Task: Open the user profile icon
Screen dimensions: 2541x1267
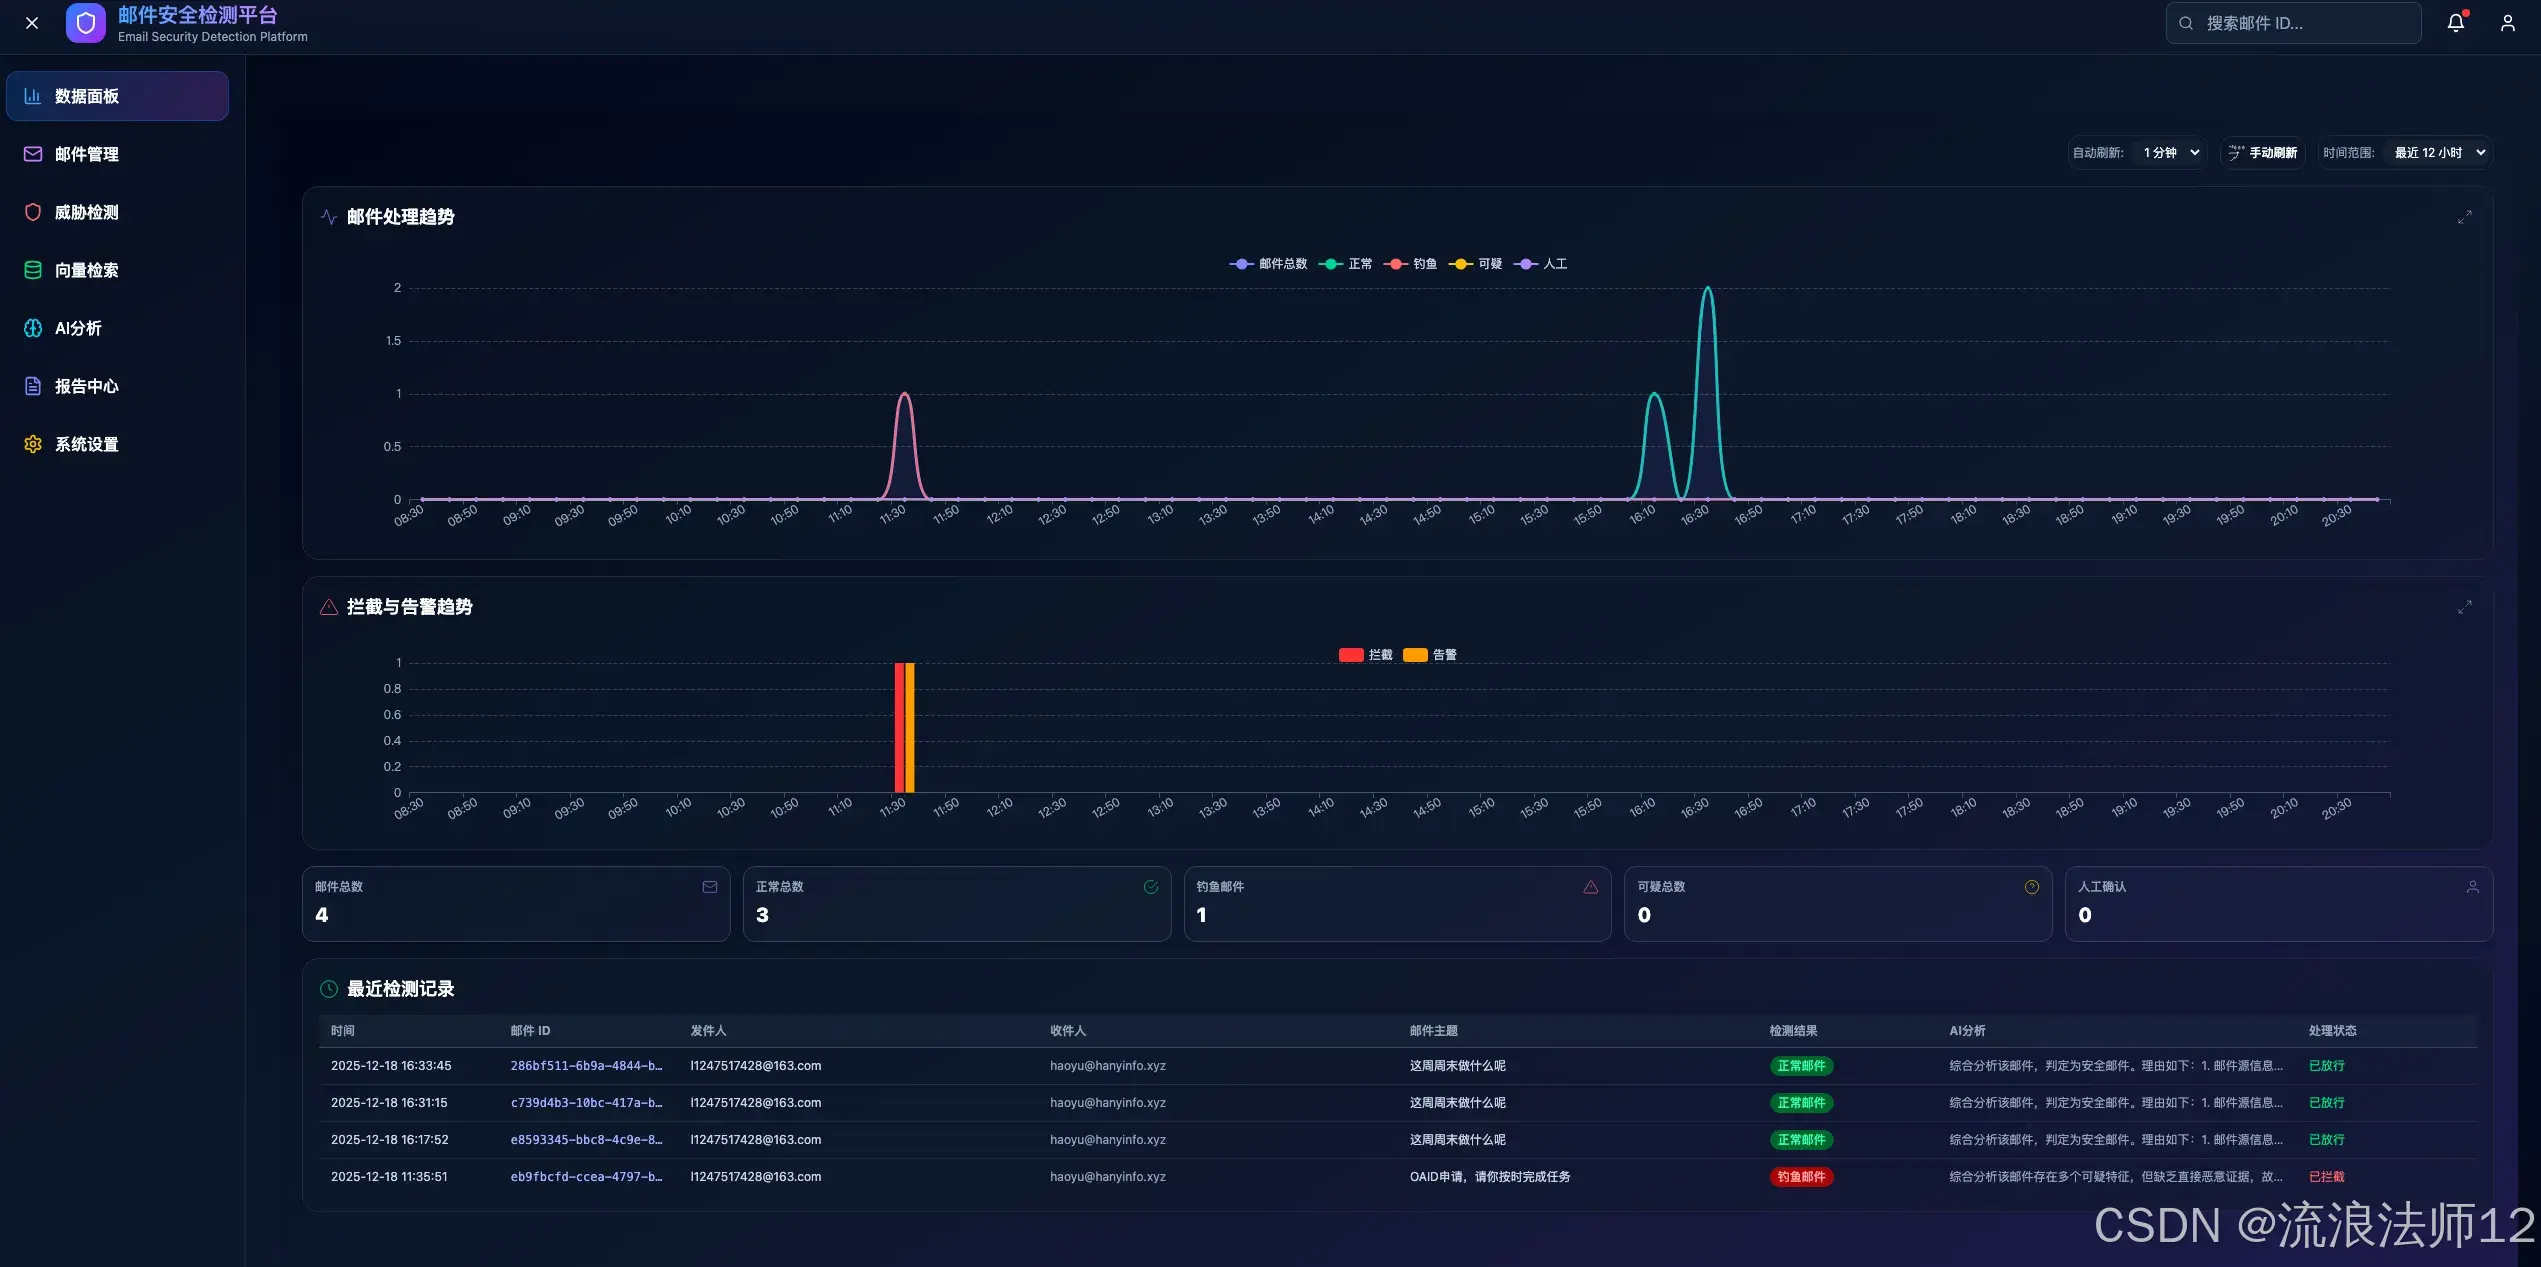Action: pyautogui.click(x=2507, y=23)
